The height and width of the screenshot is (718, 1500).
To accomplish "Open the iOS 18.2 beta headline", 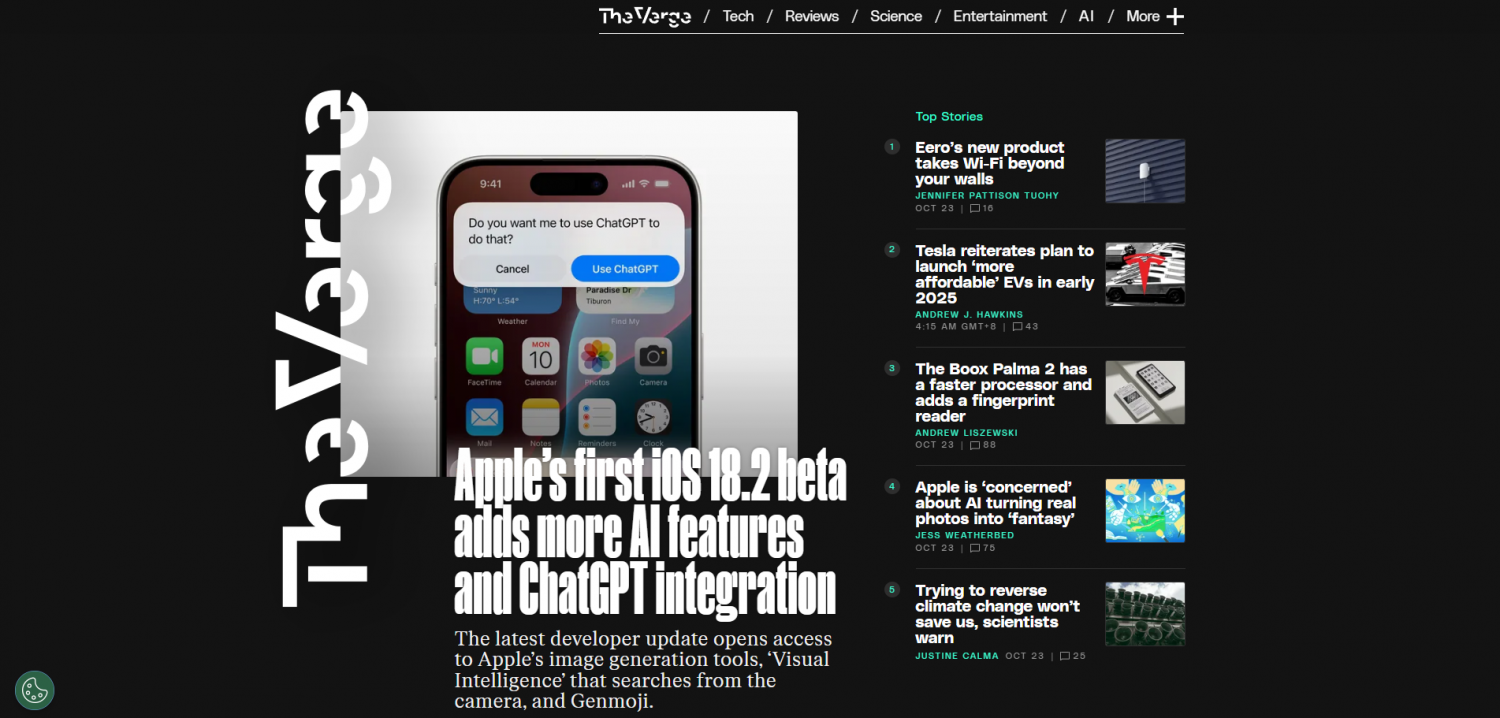I will click(650, 533).
